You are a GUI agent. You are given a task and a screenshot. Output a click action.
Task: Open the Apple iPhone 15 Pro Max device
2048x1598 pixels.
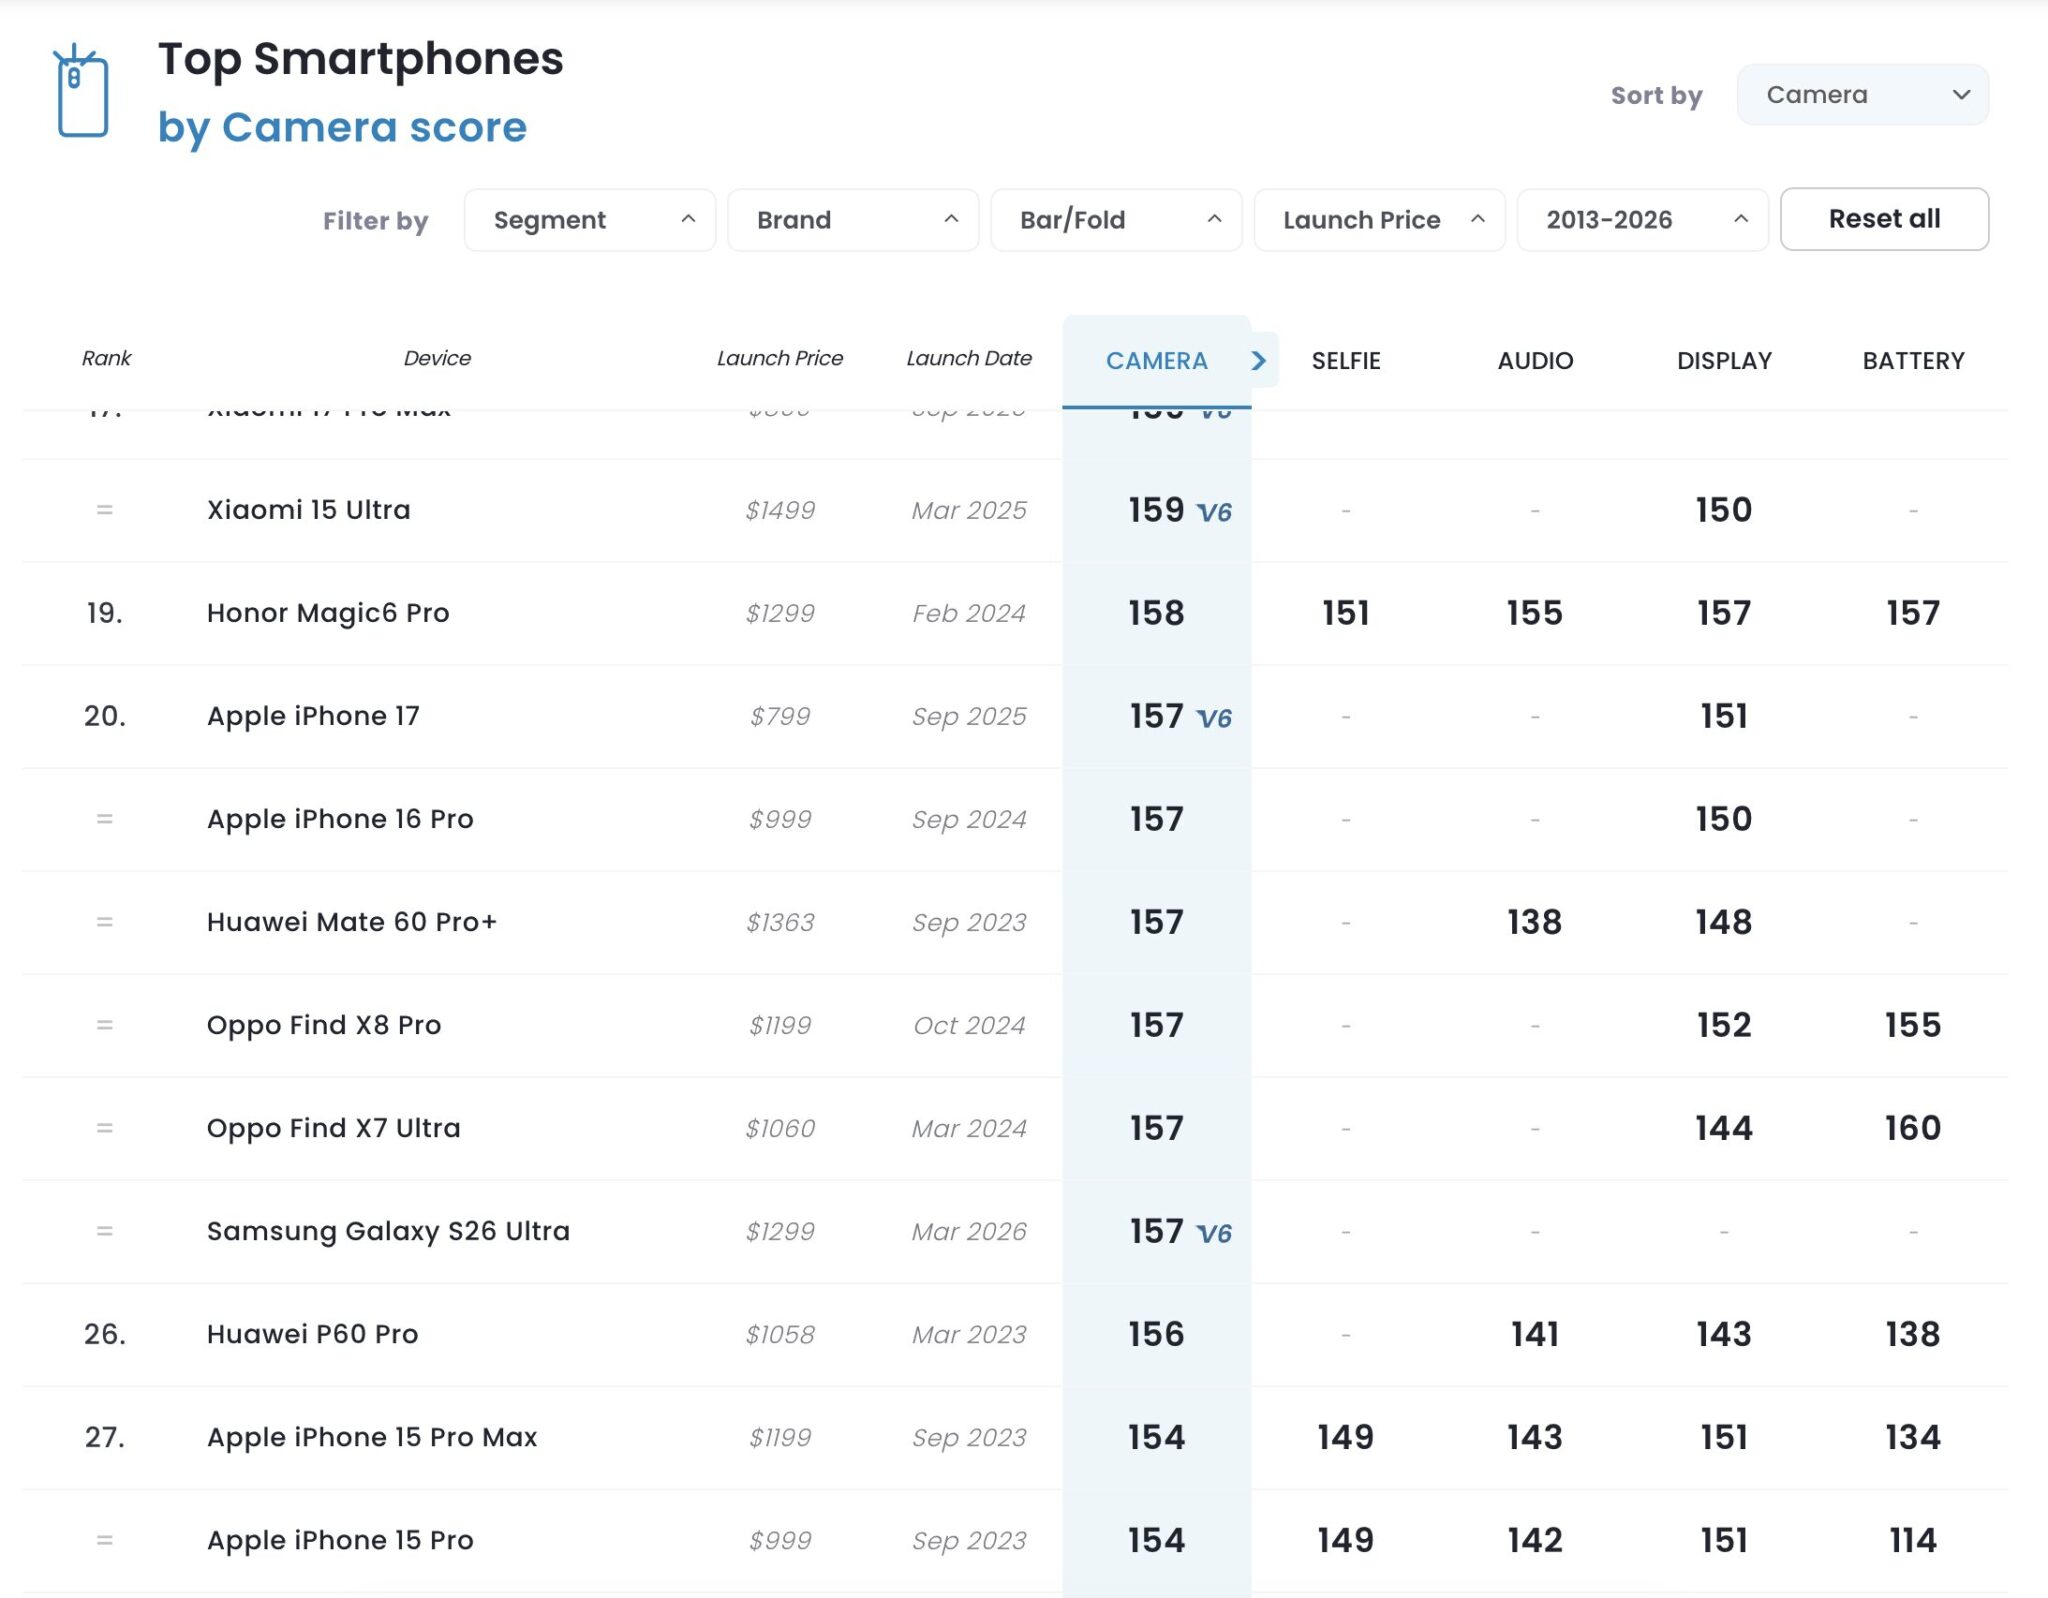tap(372, 1437)
